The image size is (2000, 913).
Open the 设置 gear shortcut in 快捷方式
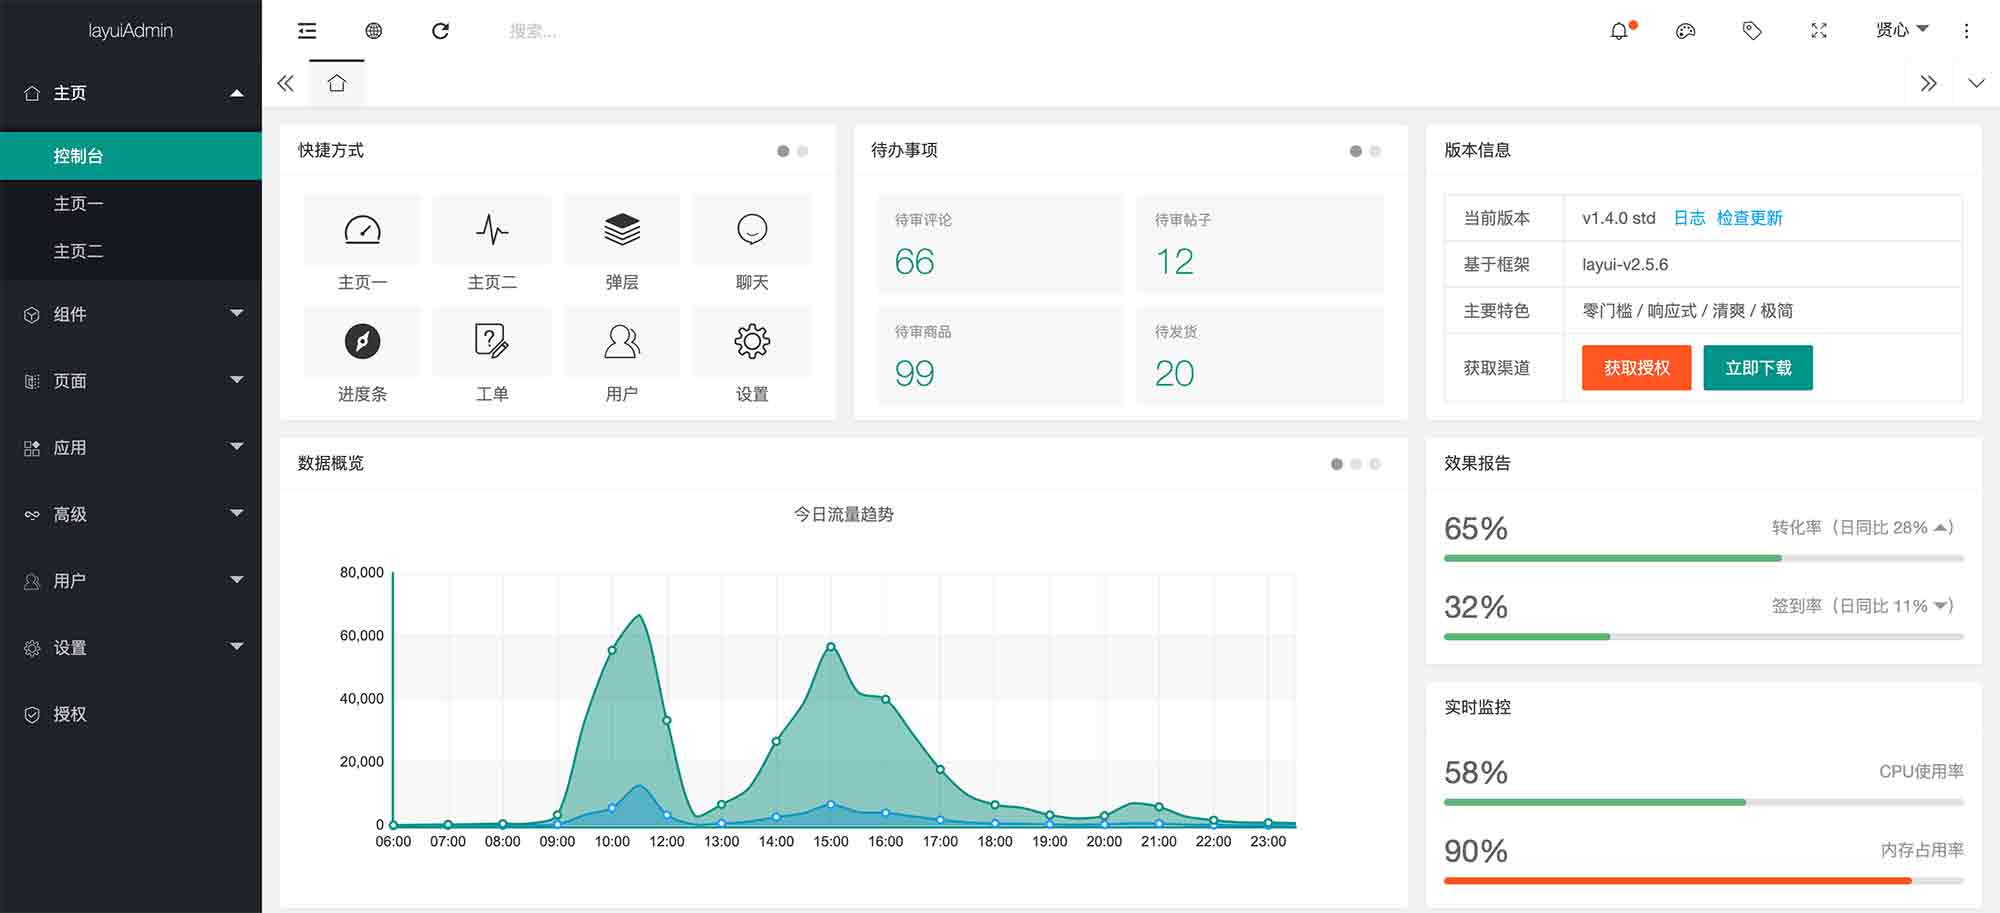[752, 342]
